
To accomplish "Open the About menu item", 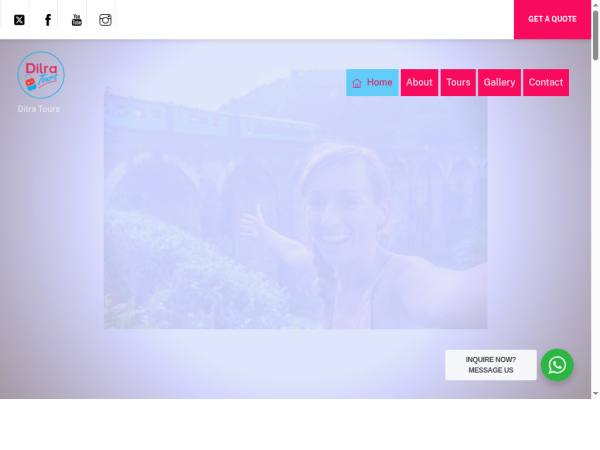I will 419,83.
